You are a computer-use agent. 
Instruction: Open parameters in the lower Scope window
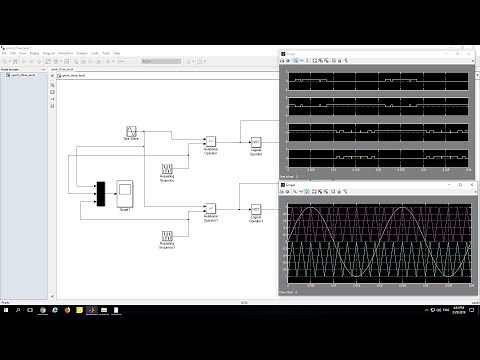[288, 191]
